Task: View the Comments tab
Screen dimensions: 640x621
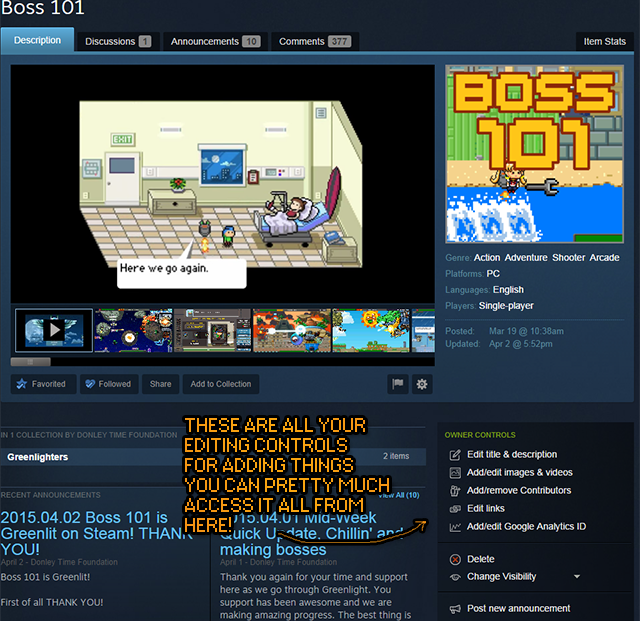Action: pos(315,42)
